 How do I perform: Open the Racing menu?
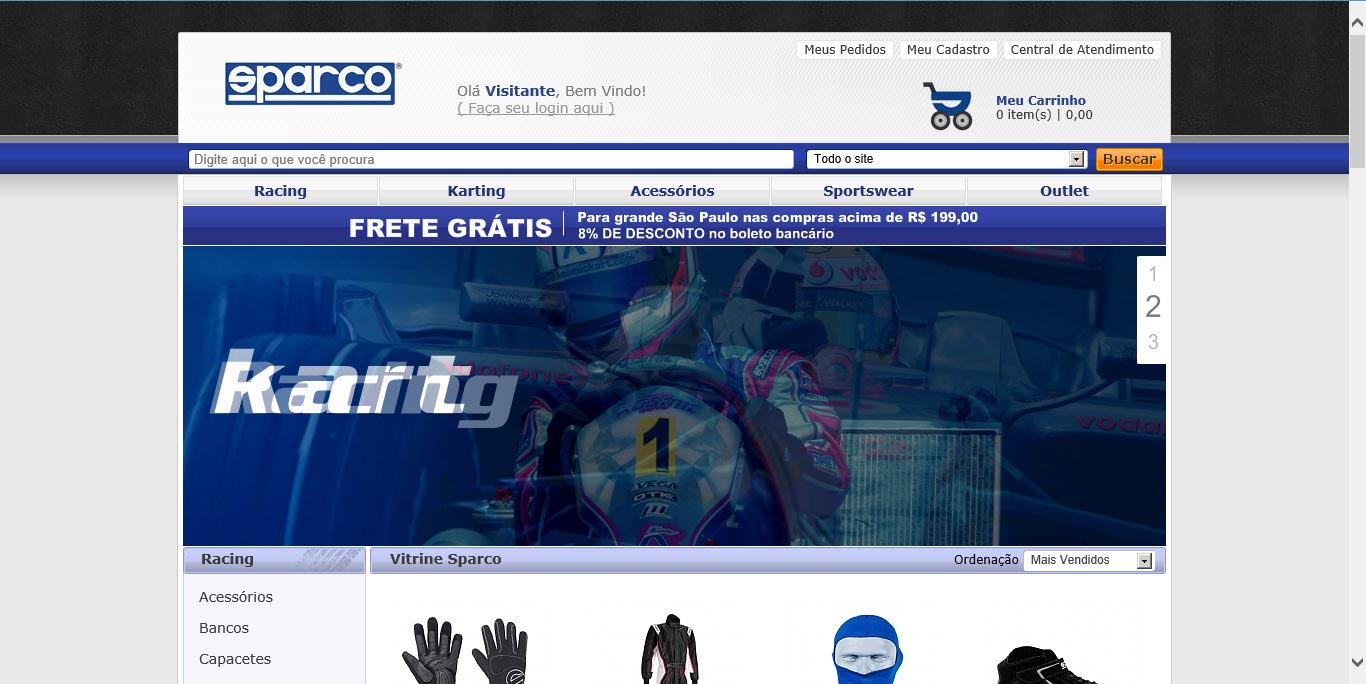[x=280, y=191]
